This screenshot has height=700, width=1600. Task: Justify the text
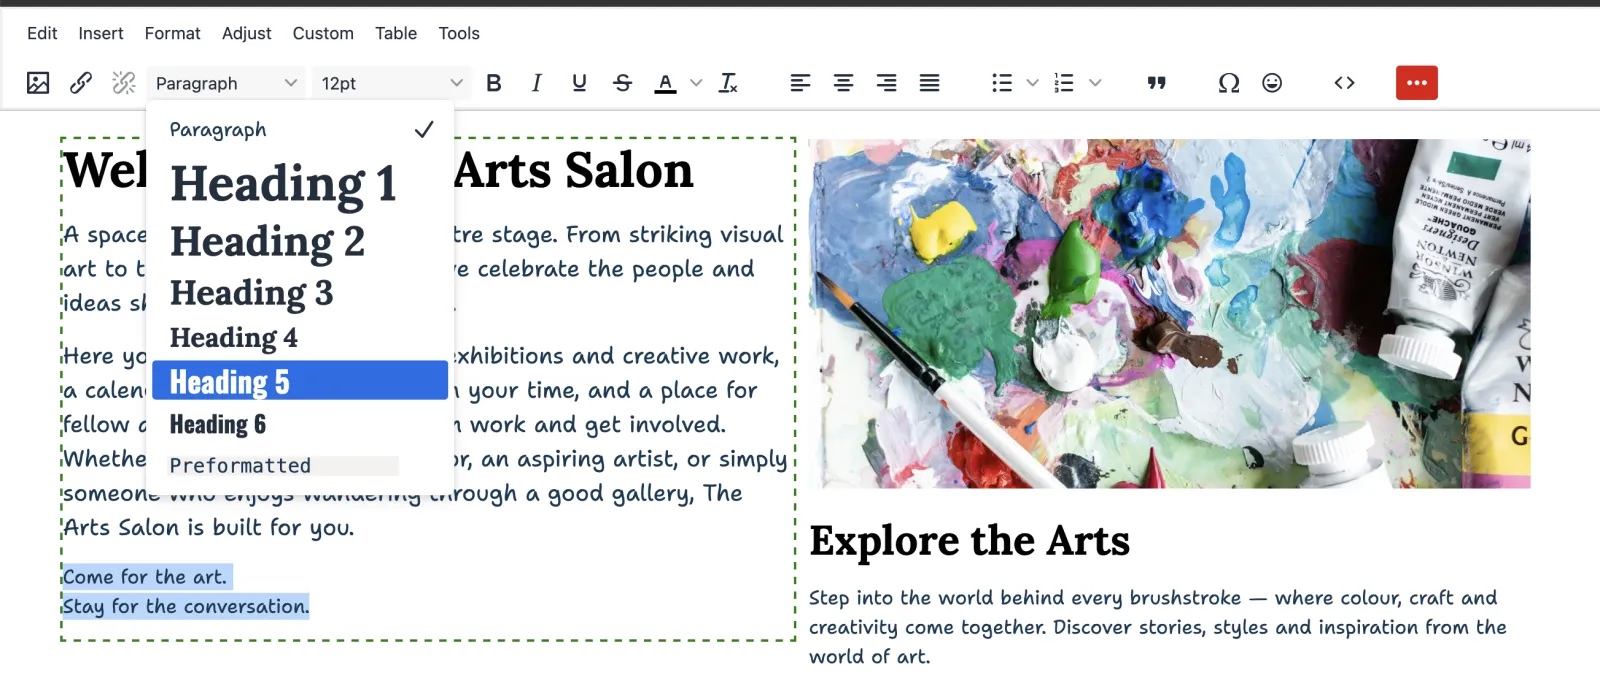929,83
